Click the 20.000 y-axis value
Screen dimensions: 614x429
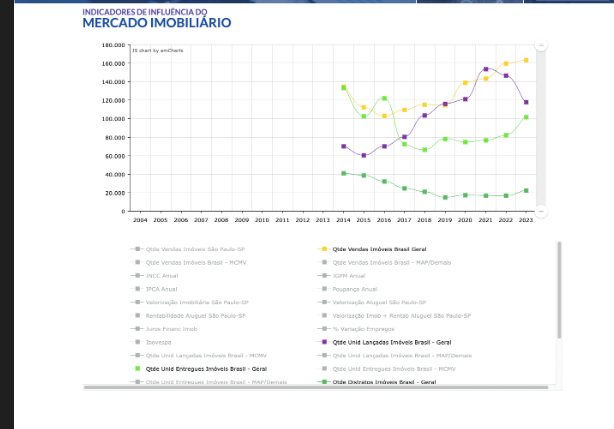click(115, 193)
